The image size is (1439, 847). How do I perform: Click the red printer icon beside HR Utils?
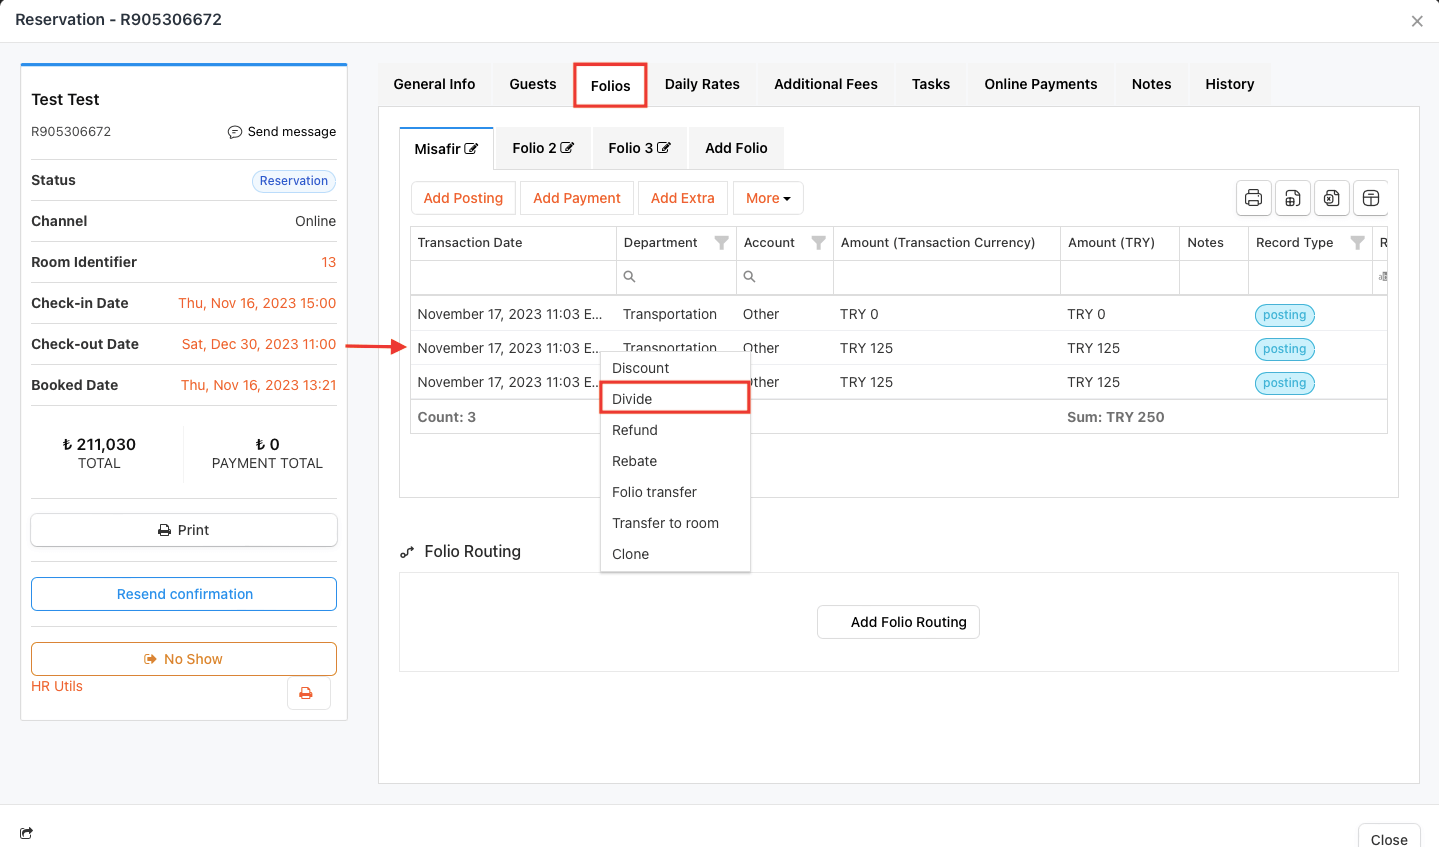point(307,693)
